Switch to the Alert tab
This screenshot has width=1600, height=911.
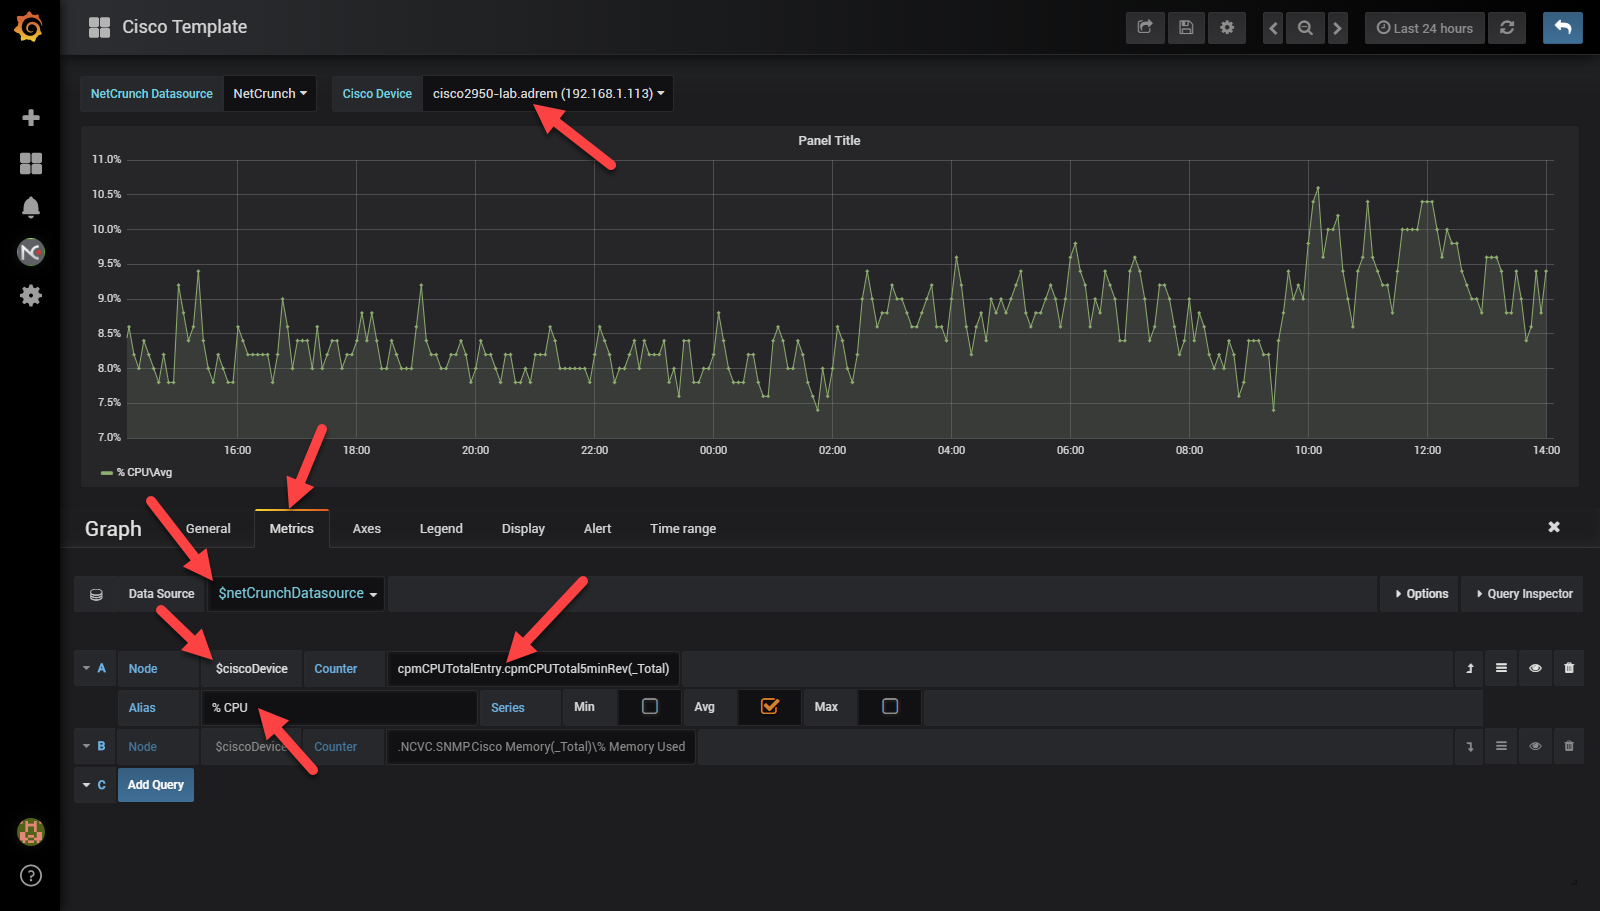(x=598, y=529)
